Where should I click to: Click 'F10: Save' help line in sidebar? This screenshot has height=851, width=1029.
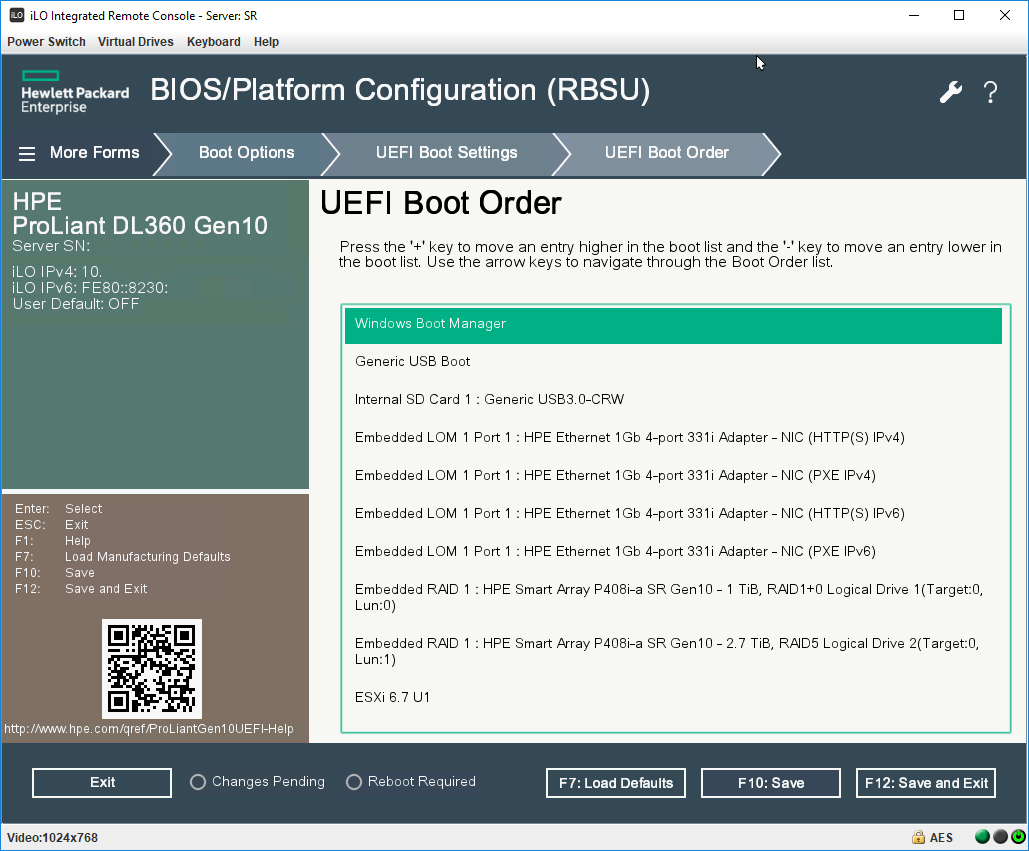point(54,573)
